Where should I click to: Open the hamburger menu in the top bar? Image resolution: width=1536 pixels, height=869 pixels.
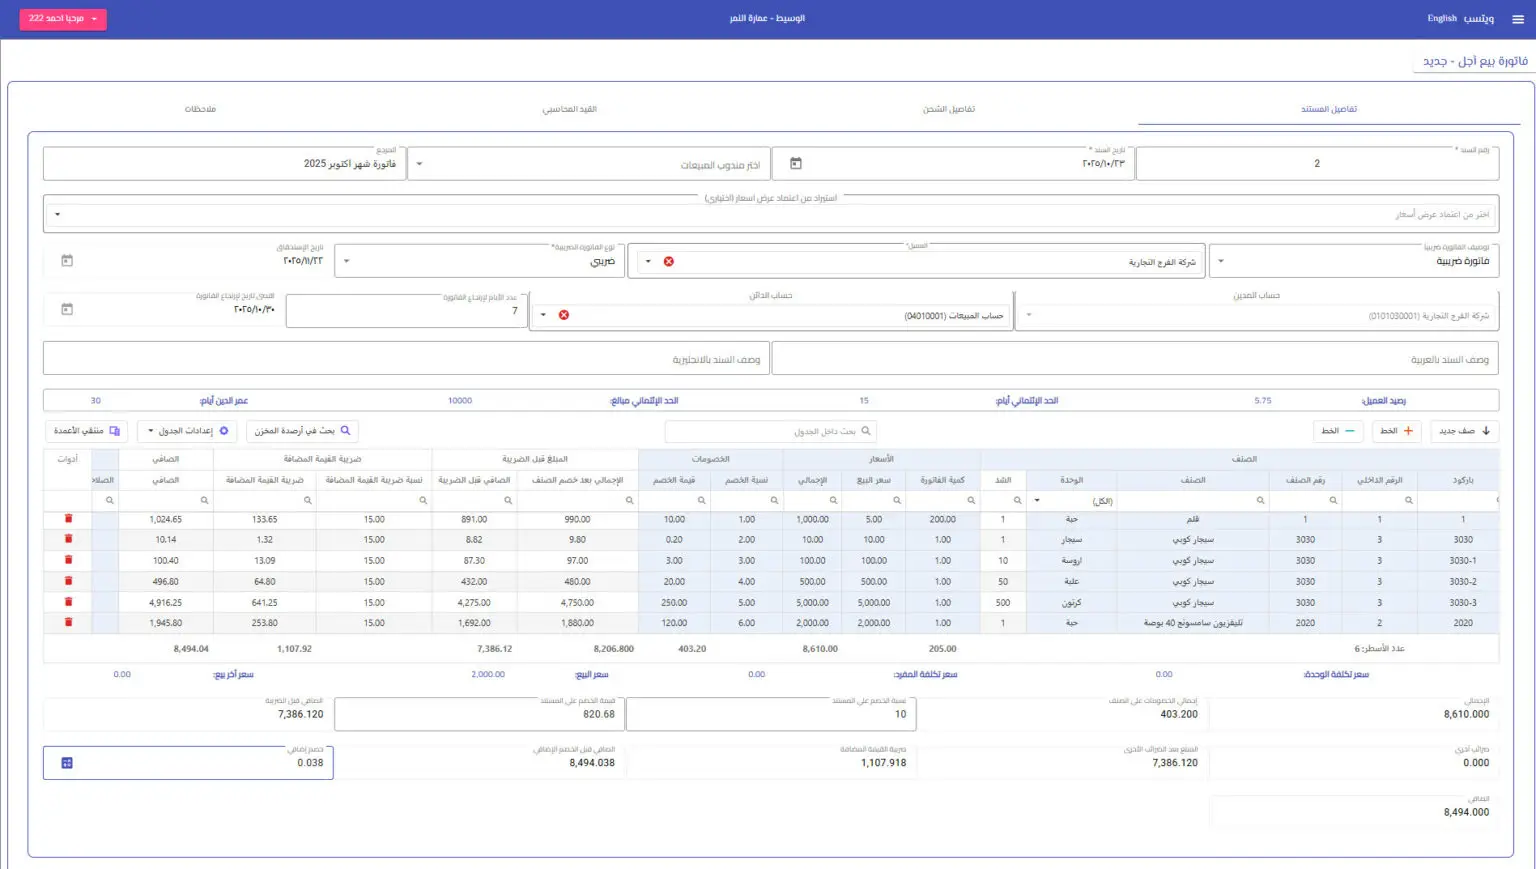(1517, 19)
